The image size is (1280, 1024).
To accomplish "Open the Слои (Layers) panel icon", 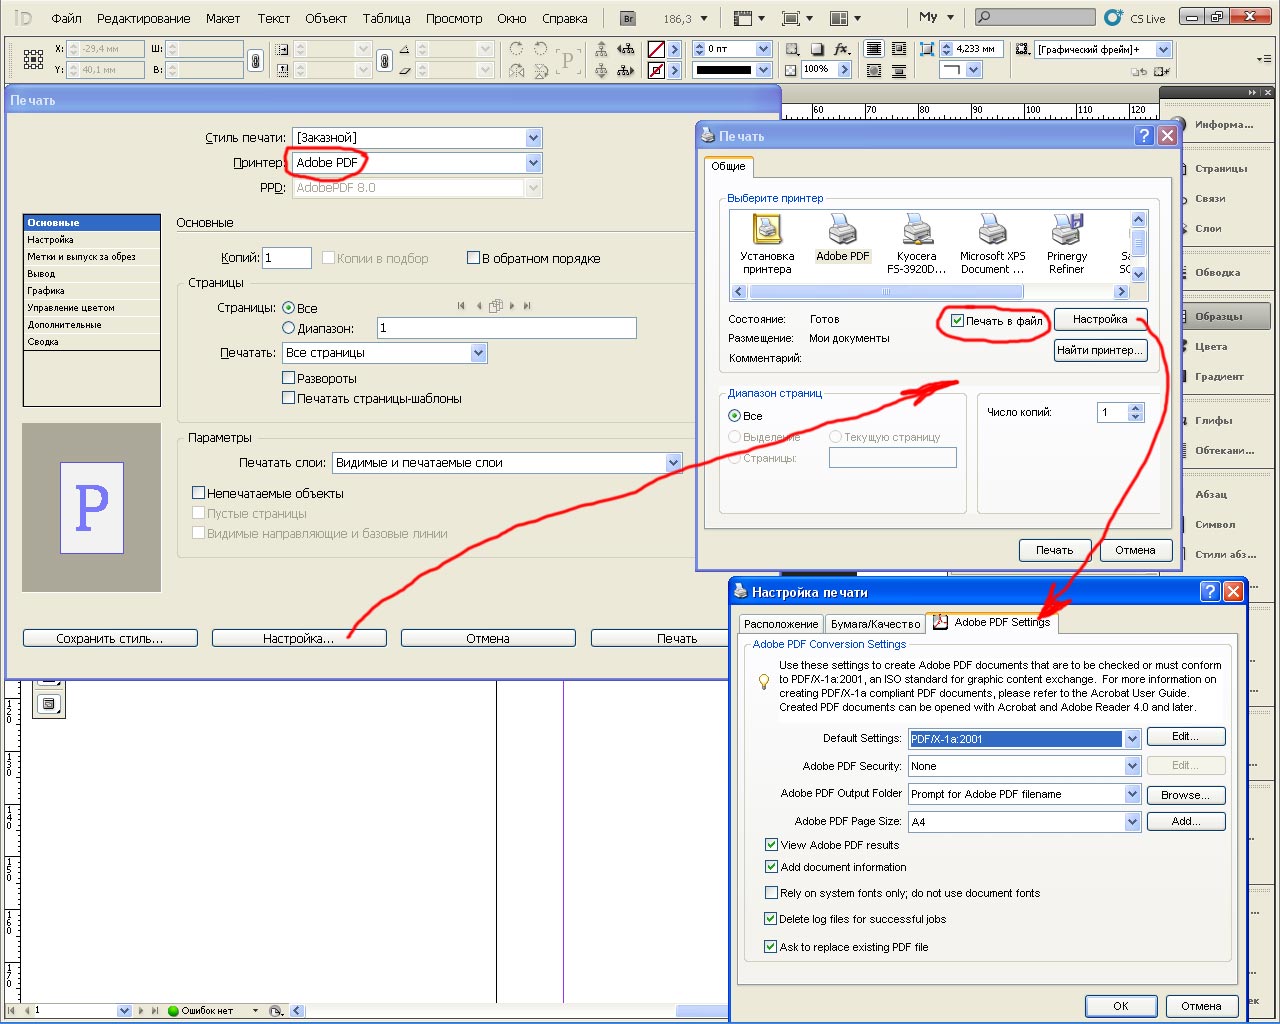I will [x=1207, y=229].
